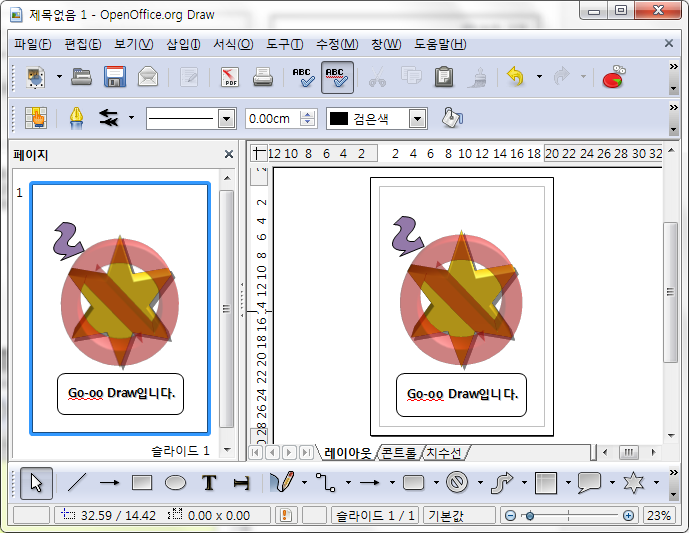Open the 편집 menu
The height and width of the screenshot is (533, 689).
tap(83, 44)
